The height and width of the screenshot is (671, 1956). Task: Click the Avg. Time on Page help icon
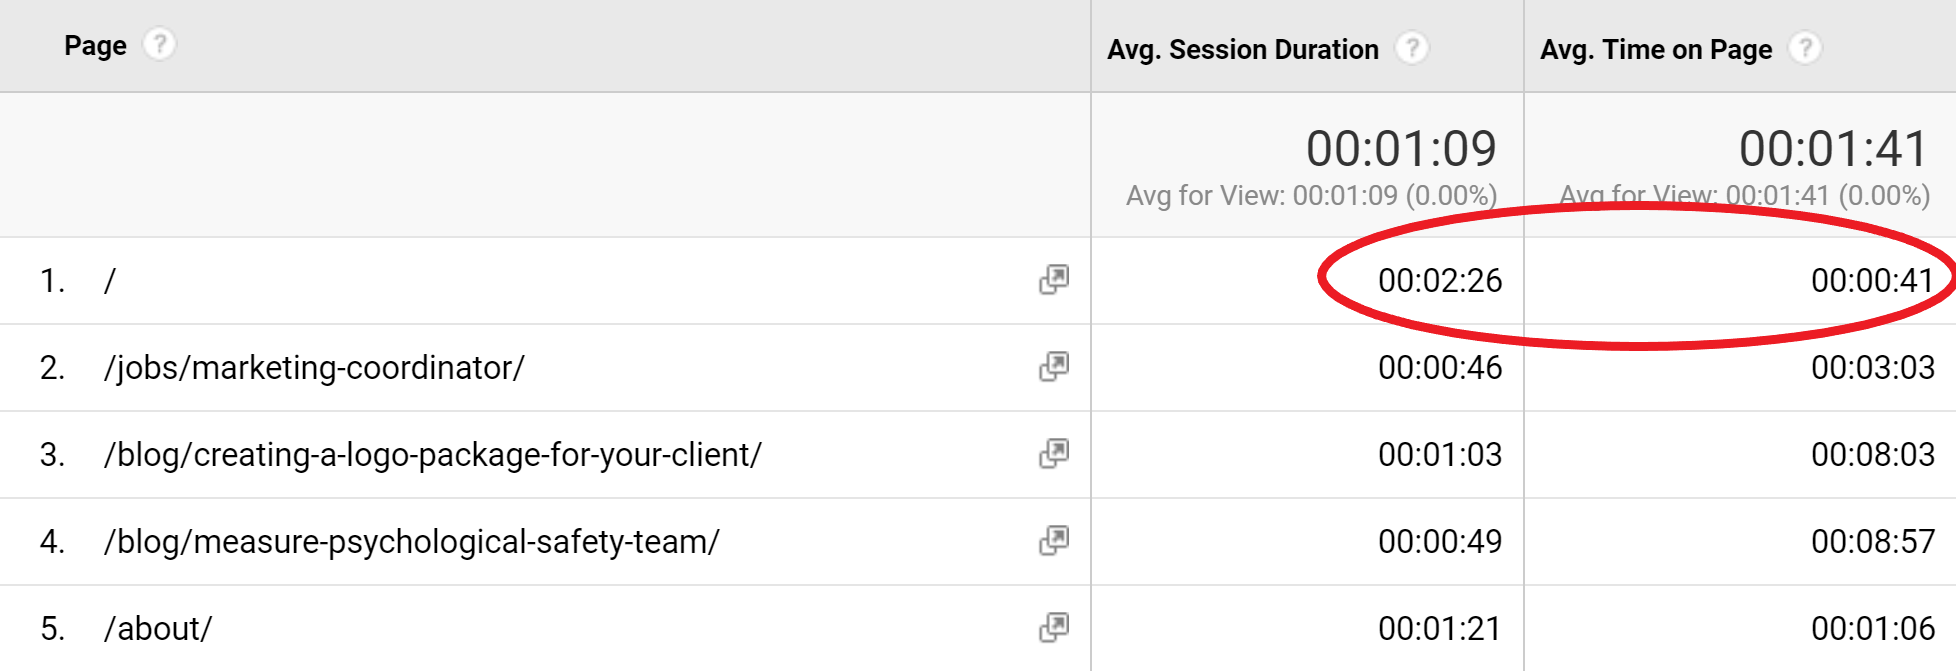click(1806, 47)
